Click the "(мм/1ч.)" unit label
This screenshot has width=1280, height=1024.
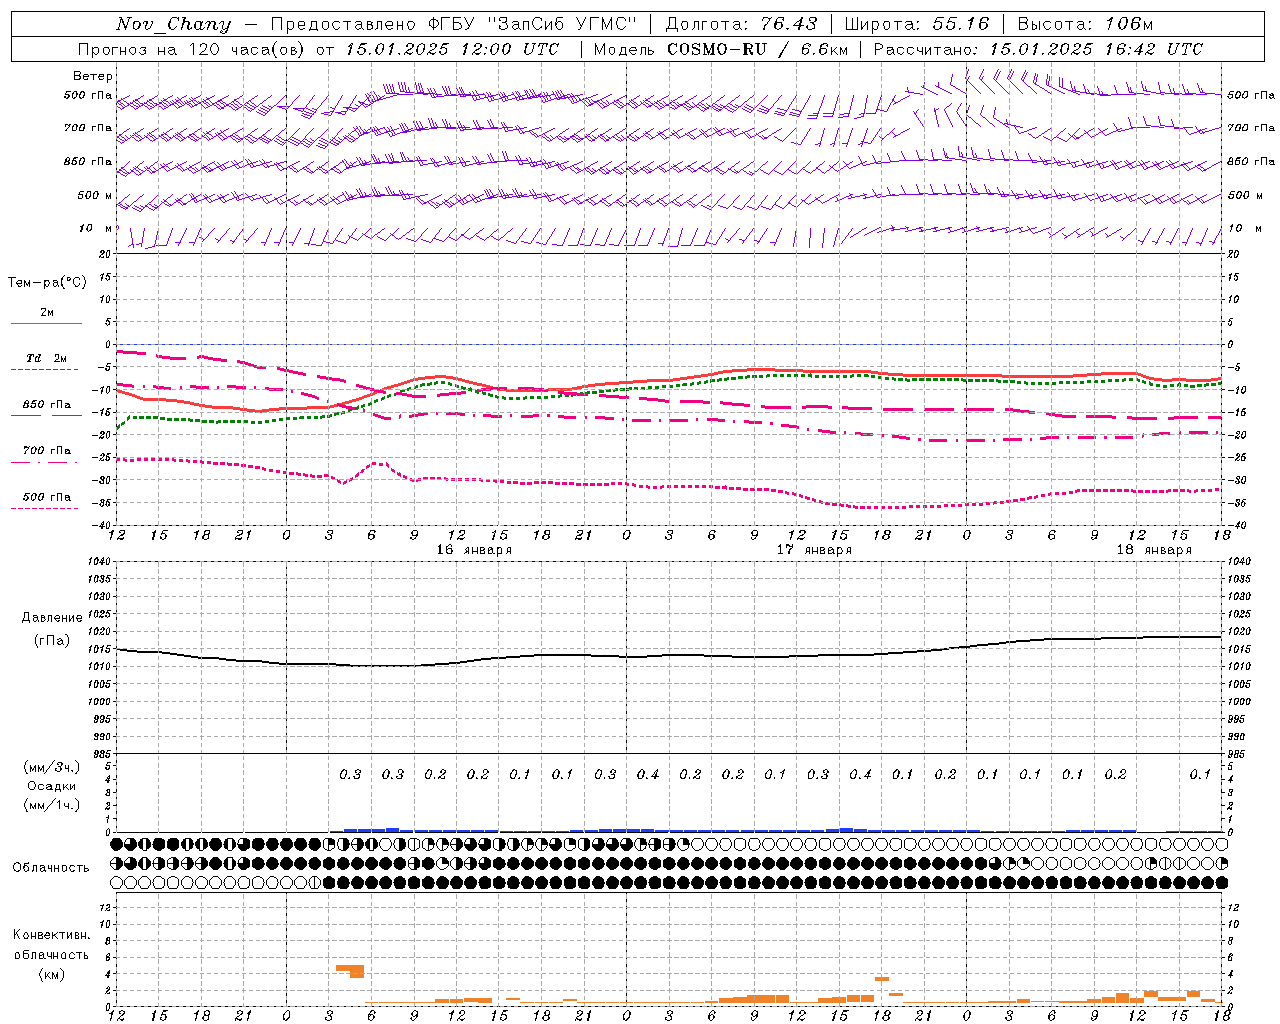(x=52, y=805)
